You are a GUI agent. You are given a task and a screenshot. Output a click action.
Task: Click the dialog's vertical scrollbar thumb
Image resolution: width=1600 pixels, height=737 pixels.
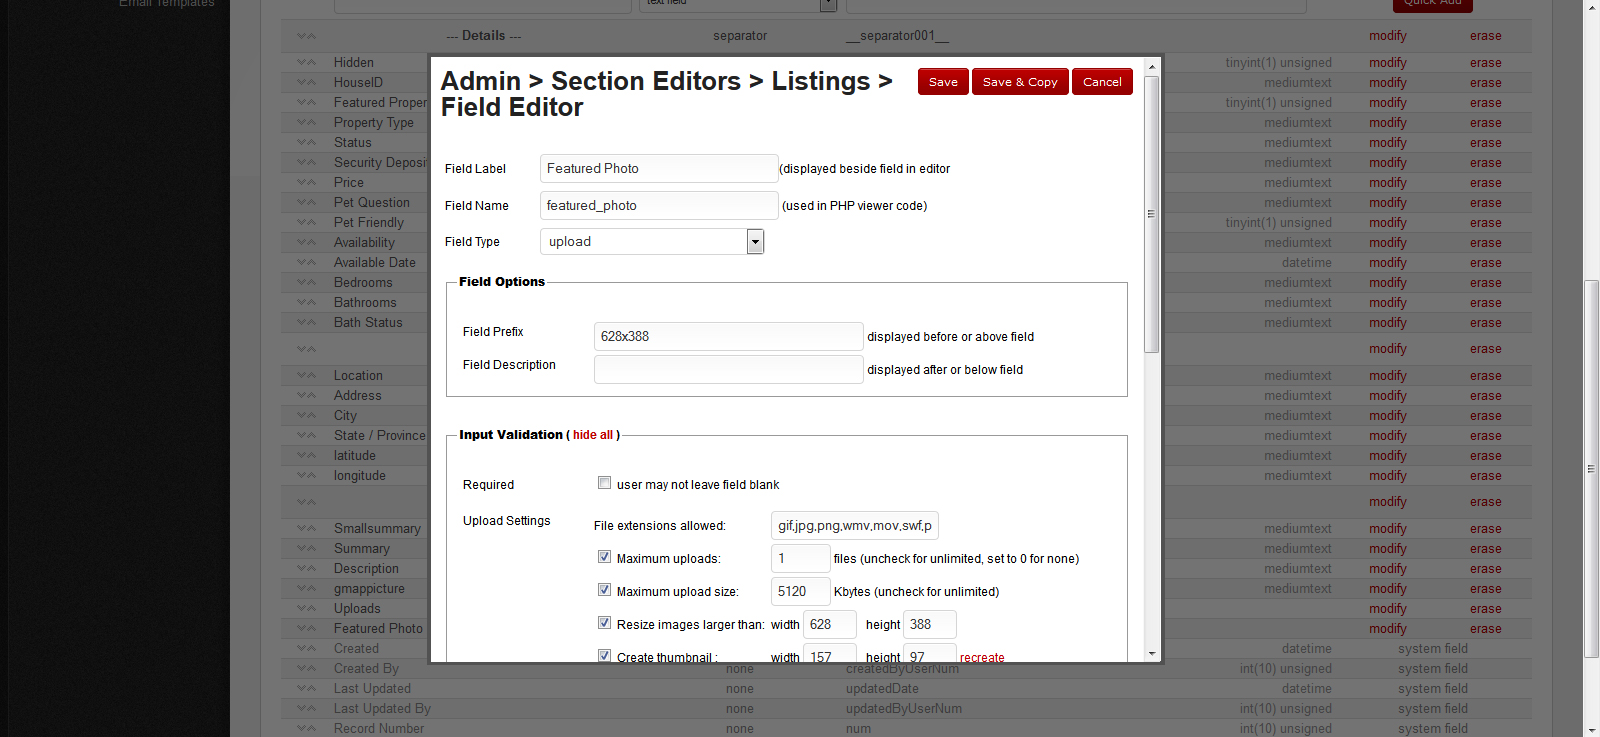(x=1152, y=213)
